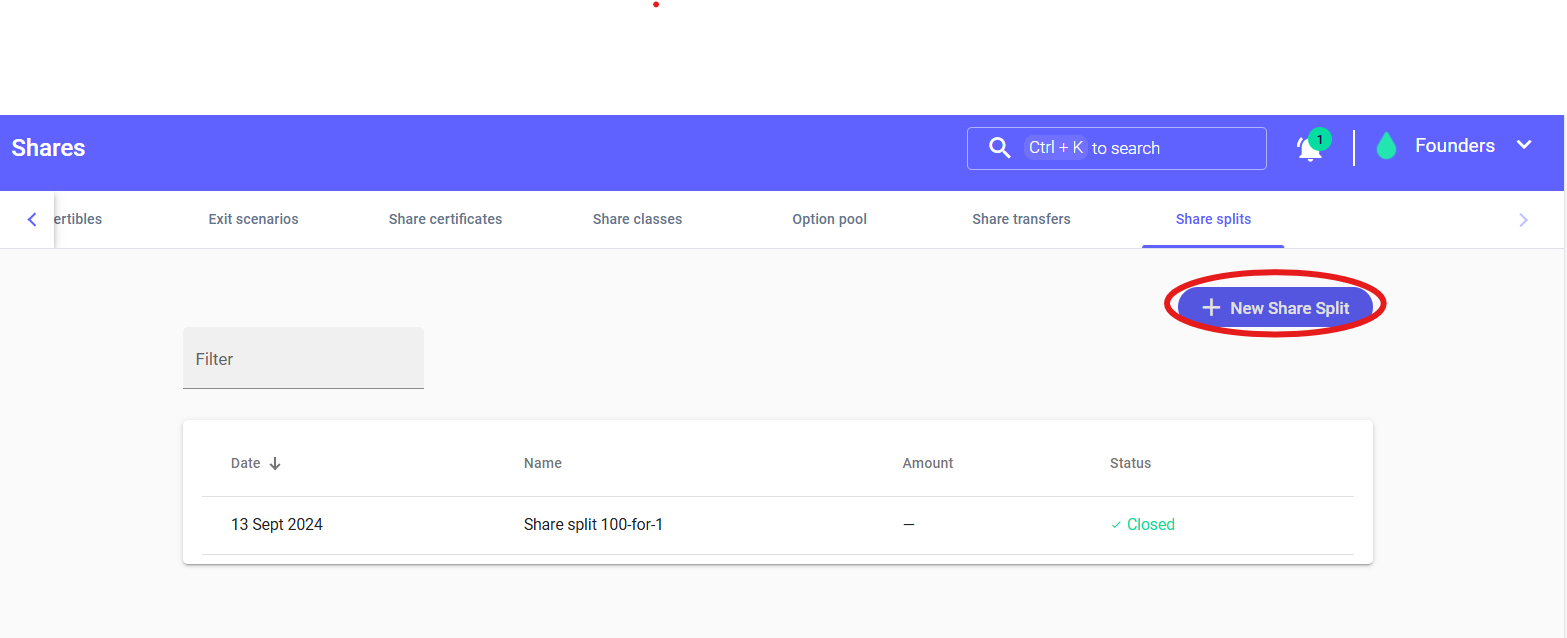Click the Filter input field

[x=303, y=359]
